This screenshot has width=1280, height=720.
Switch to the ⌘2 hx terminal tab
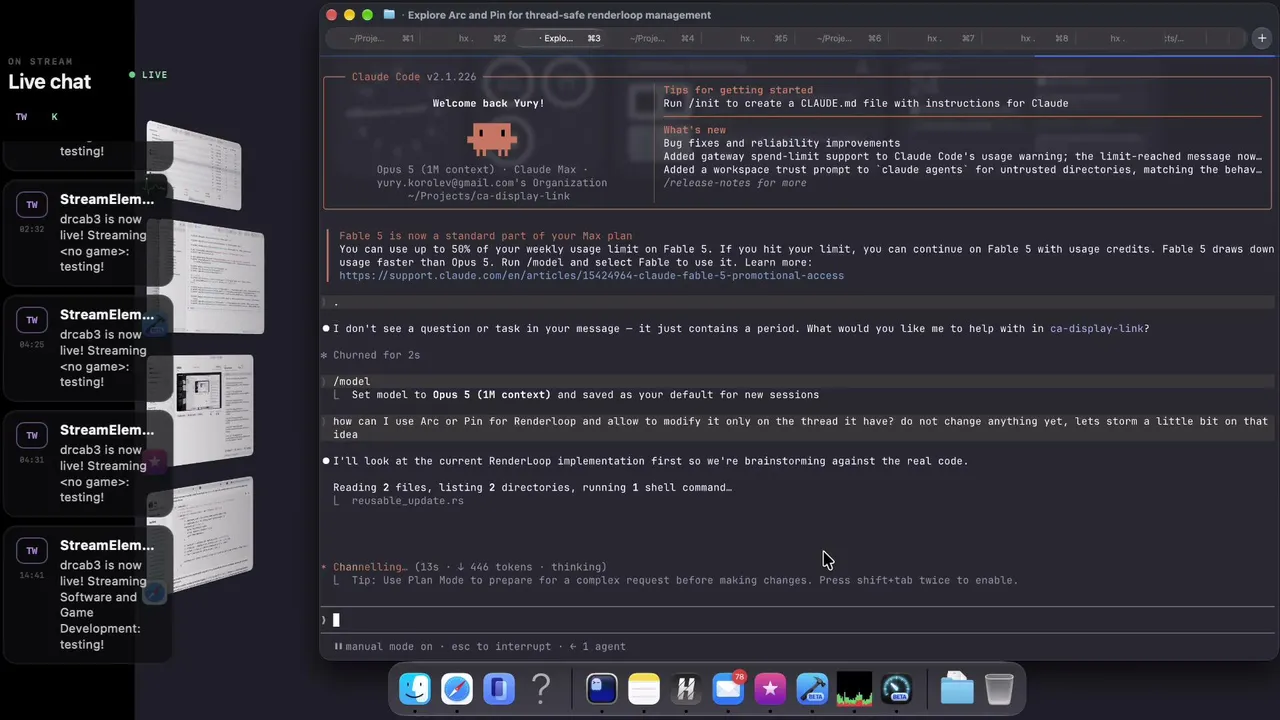482,38
